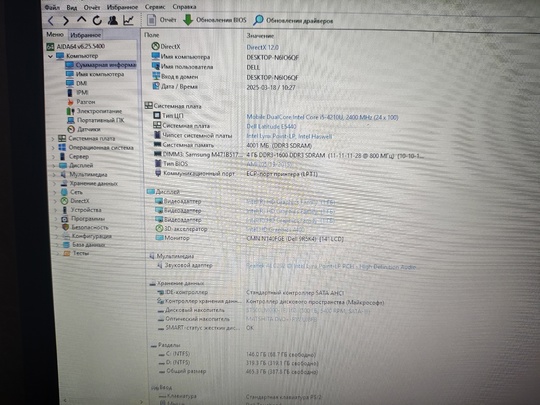Click the Отчёт report toolbar button

point(162,20)
